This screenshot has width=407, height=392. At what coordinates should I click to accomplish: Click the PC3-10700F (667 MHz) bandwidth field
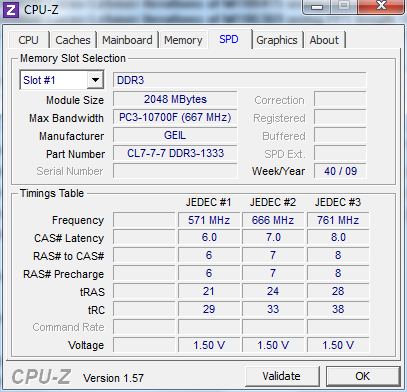(x=175, y=117)
